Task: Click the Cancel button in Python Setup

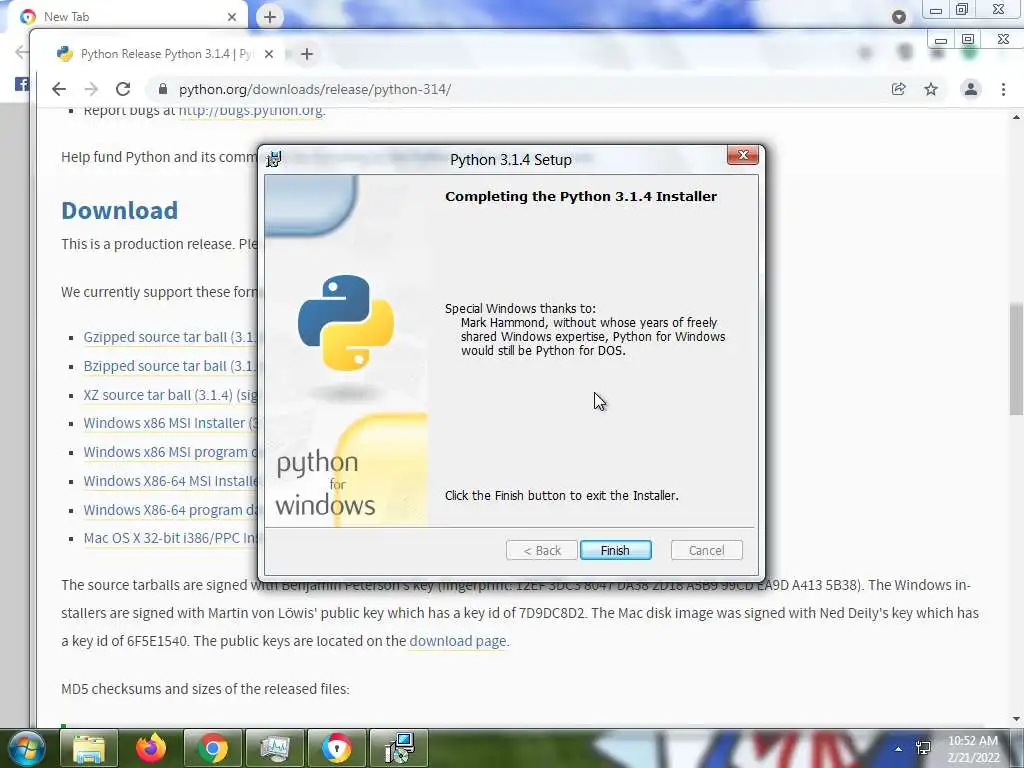Action: 706,550
